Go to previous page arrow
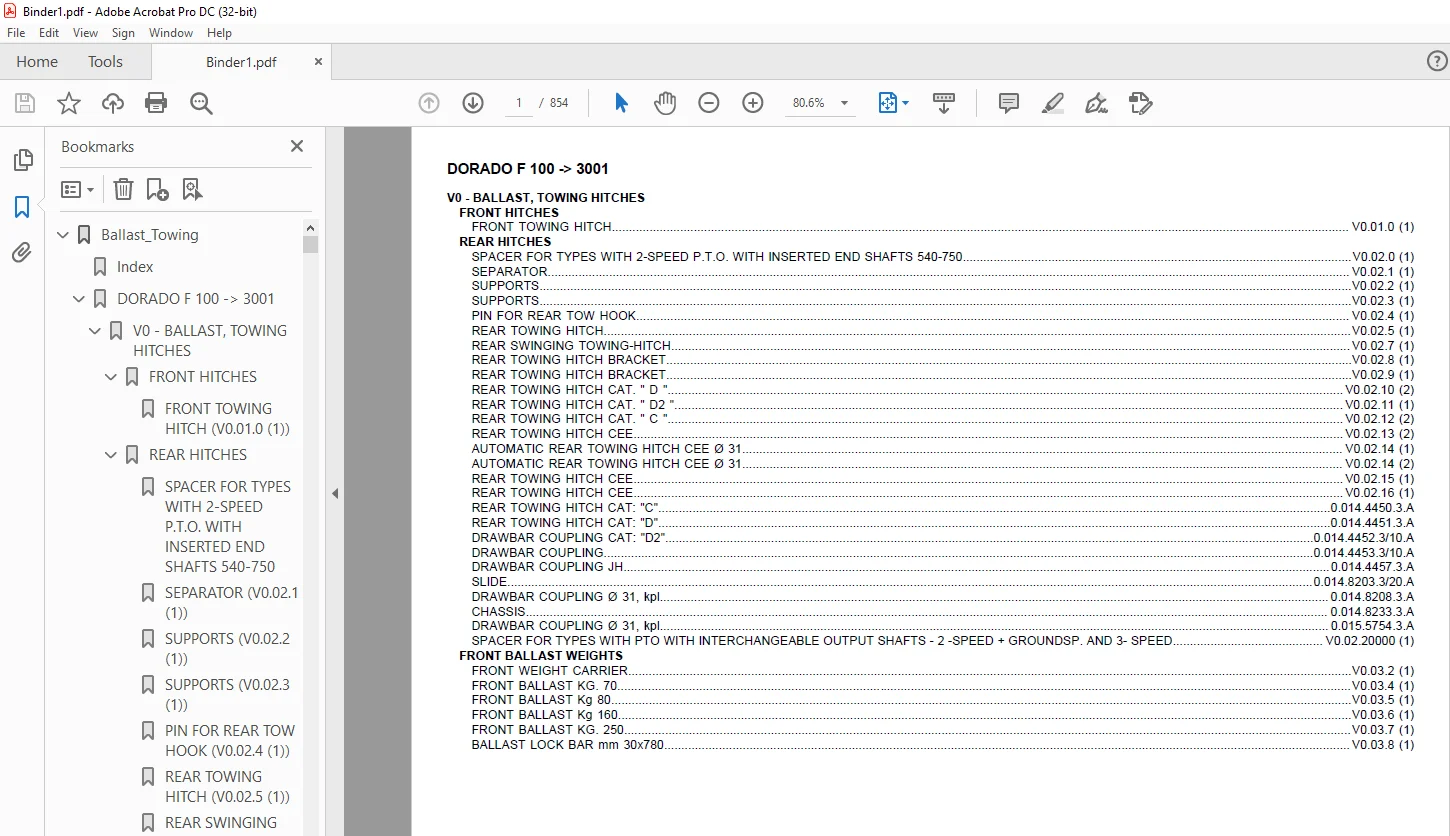The height and width of the screenshot is (836, 1450). (429, 103)
